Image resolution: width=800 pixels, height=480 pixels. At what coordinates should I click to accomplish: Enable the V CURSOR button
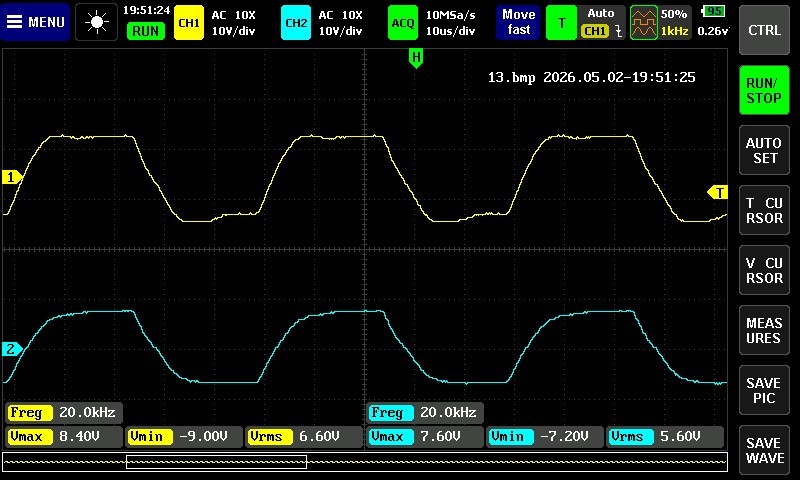764,270
